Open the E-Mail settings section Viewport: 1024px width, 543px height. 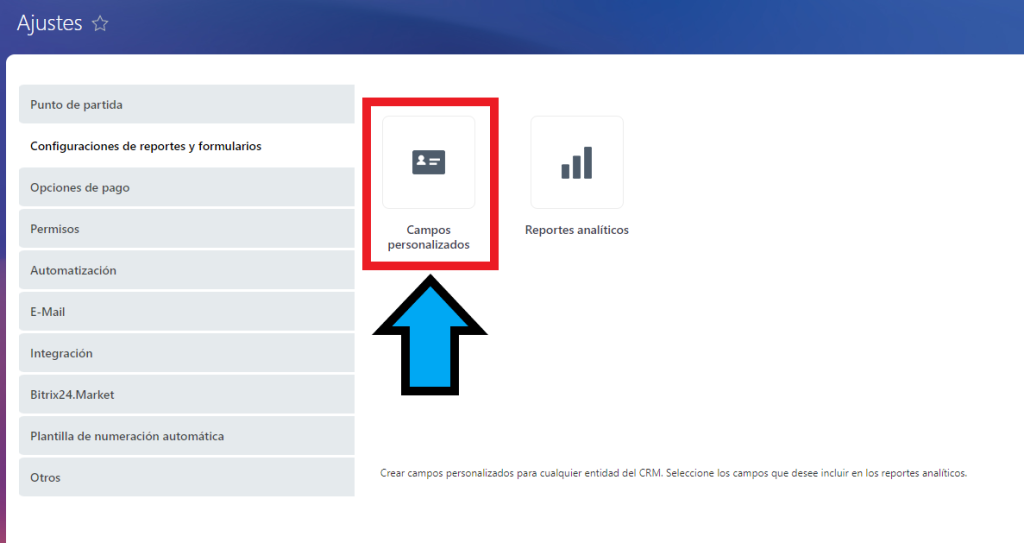click(186, 312)
